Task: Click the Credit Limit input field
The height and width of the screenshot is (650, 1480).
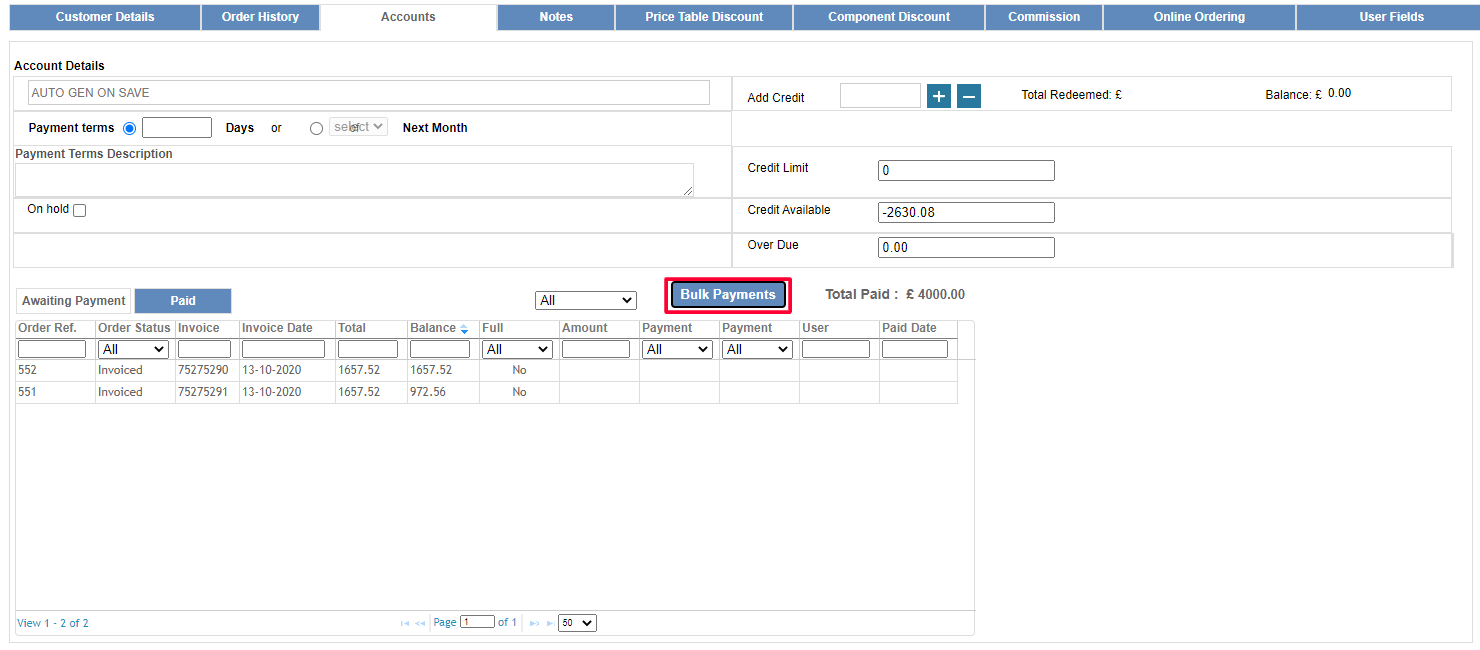Action: 965,170
